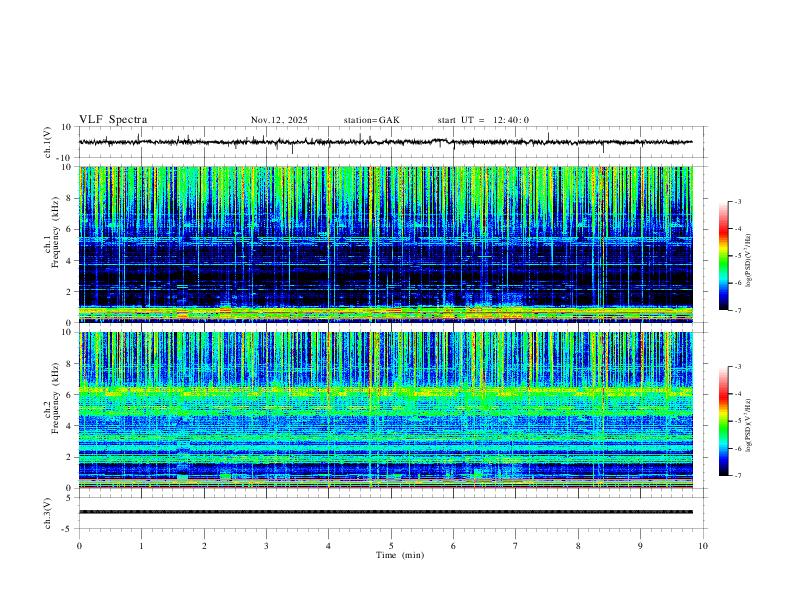Click the '4' kHz tick on ch.1 spectrogram
The image size is (792, 612).
click(70, 261)
